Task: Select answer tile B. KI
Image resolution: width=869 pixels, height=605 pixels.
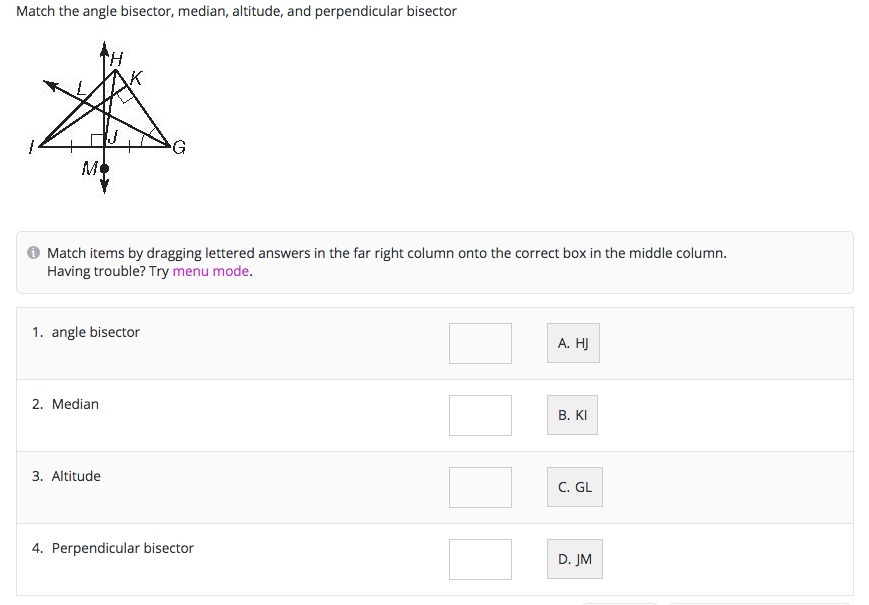Action: tap(572, 415)
